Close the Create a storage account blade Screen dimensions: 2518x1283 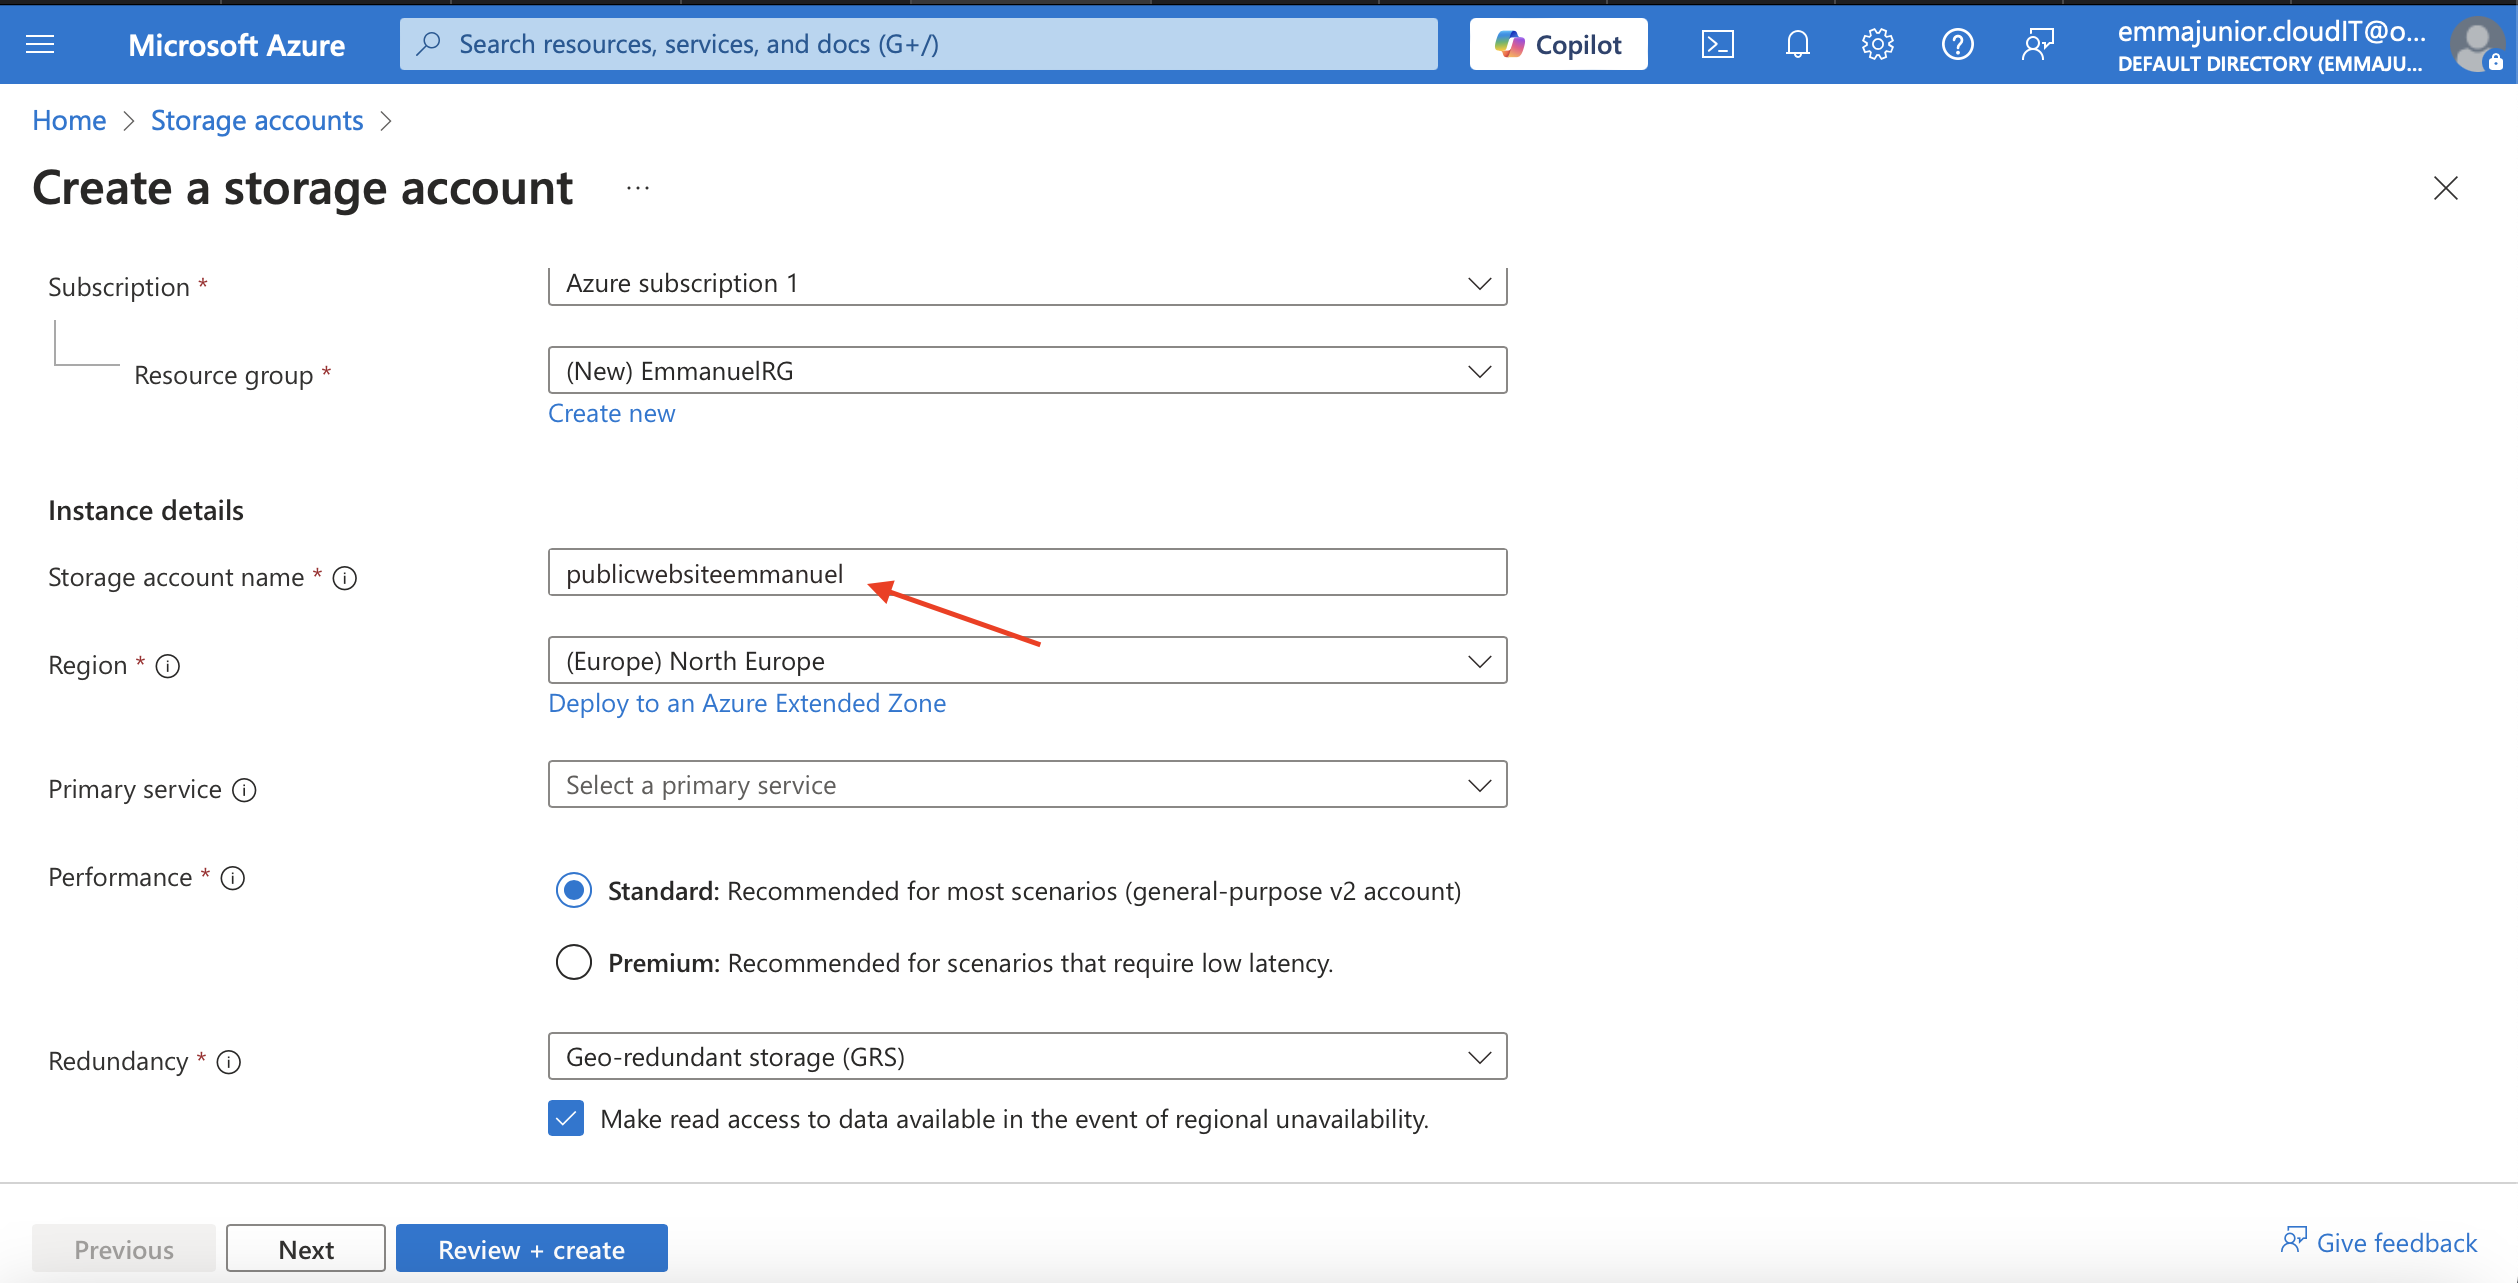point(2445,188)
